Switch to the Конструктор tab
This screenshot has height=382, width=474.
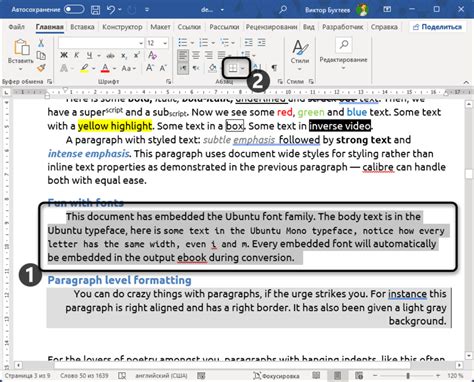tap(122, 27)
